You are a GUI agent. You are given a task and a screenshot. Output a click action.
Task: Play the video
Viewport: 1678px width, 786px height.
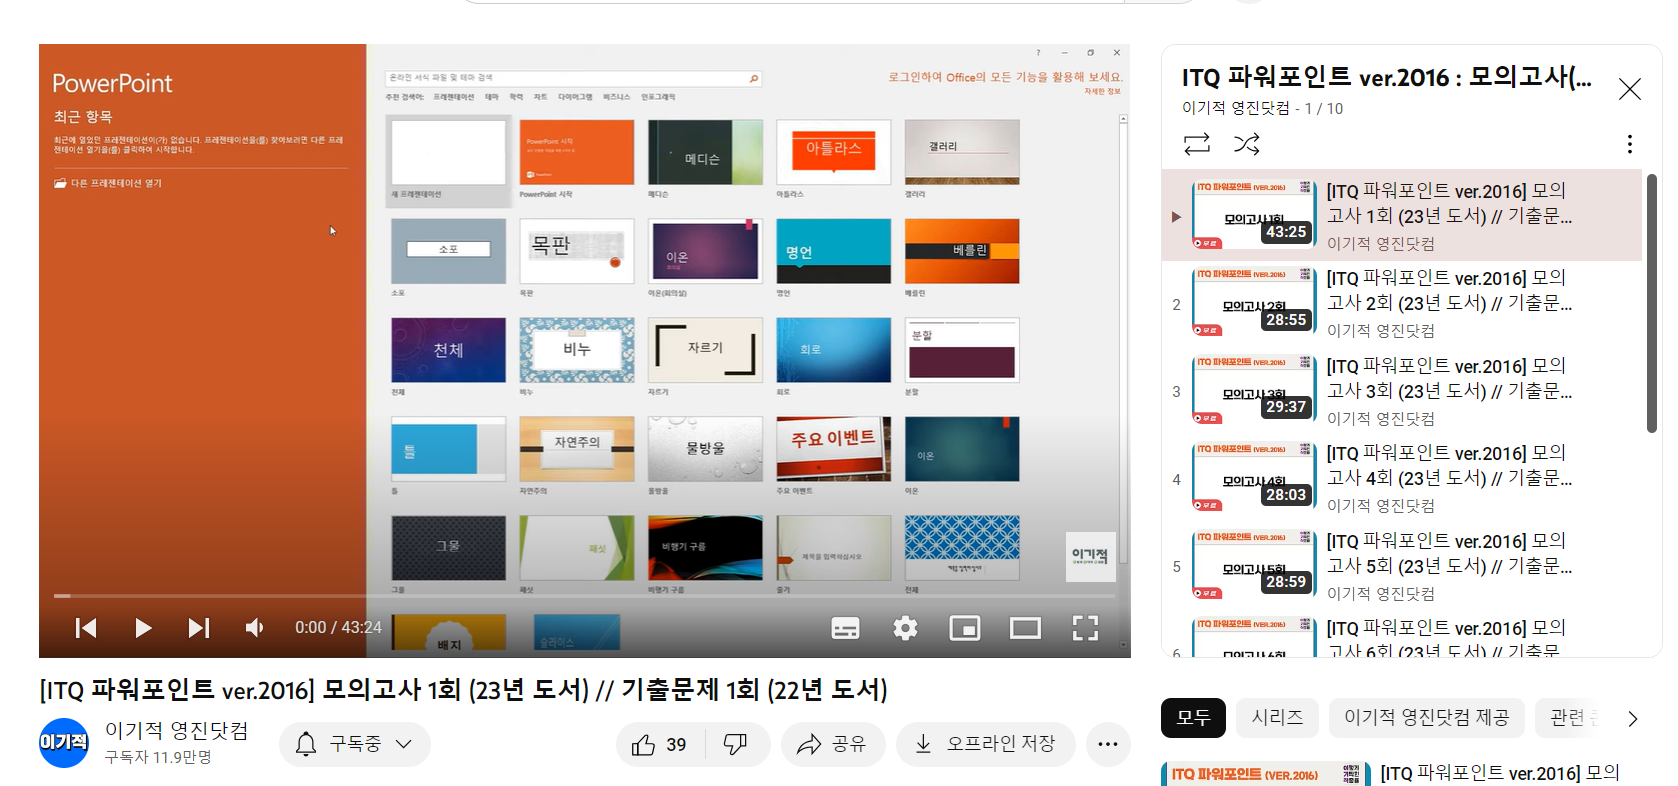pyautogui.click(x=143, y=628)
